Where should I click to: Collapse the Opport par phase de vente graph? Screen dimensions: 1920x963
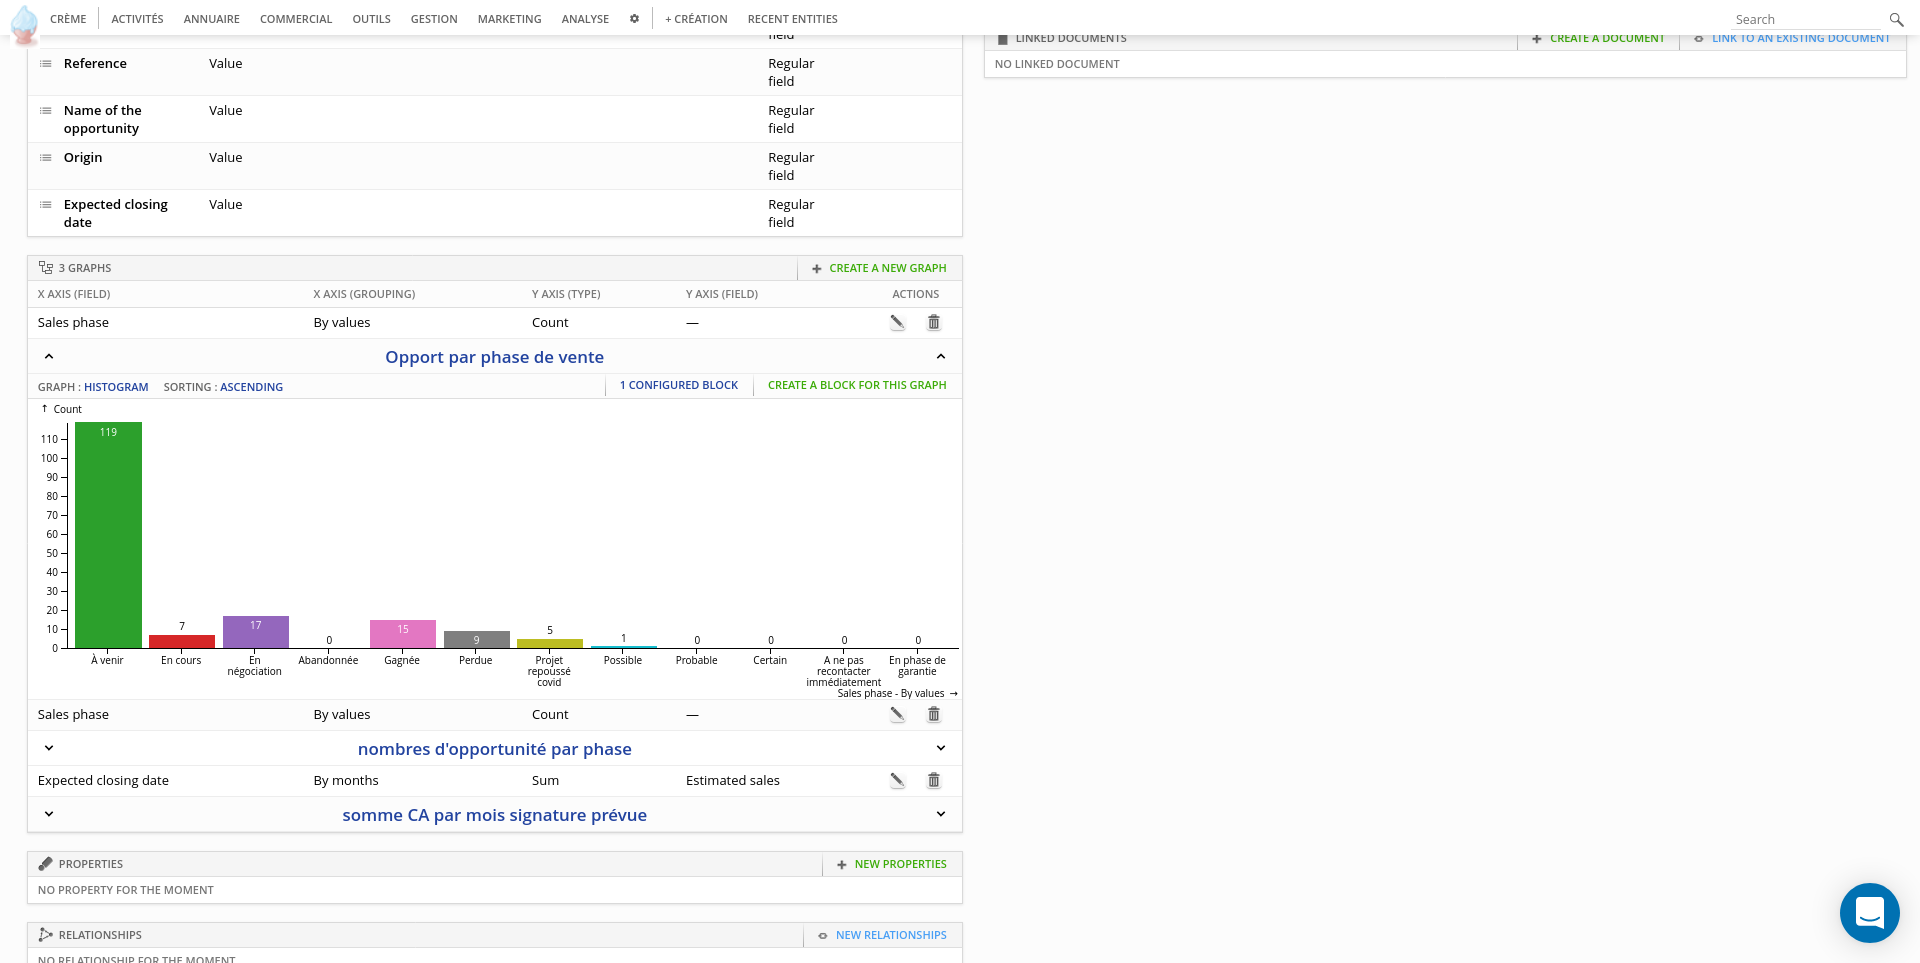point(48,356)
